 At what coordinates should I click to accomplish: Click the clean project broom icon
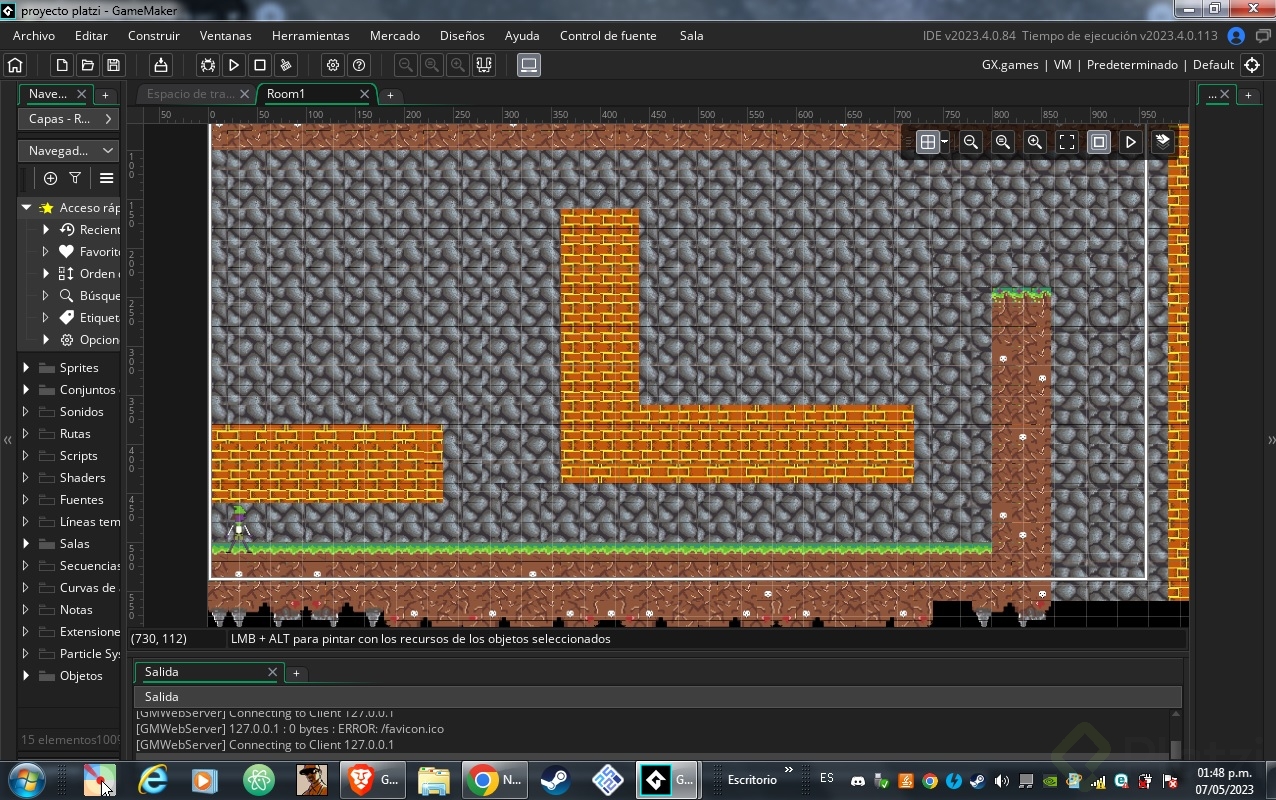(286, 65)
